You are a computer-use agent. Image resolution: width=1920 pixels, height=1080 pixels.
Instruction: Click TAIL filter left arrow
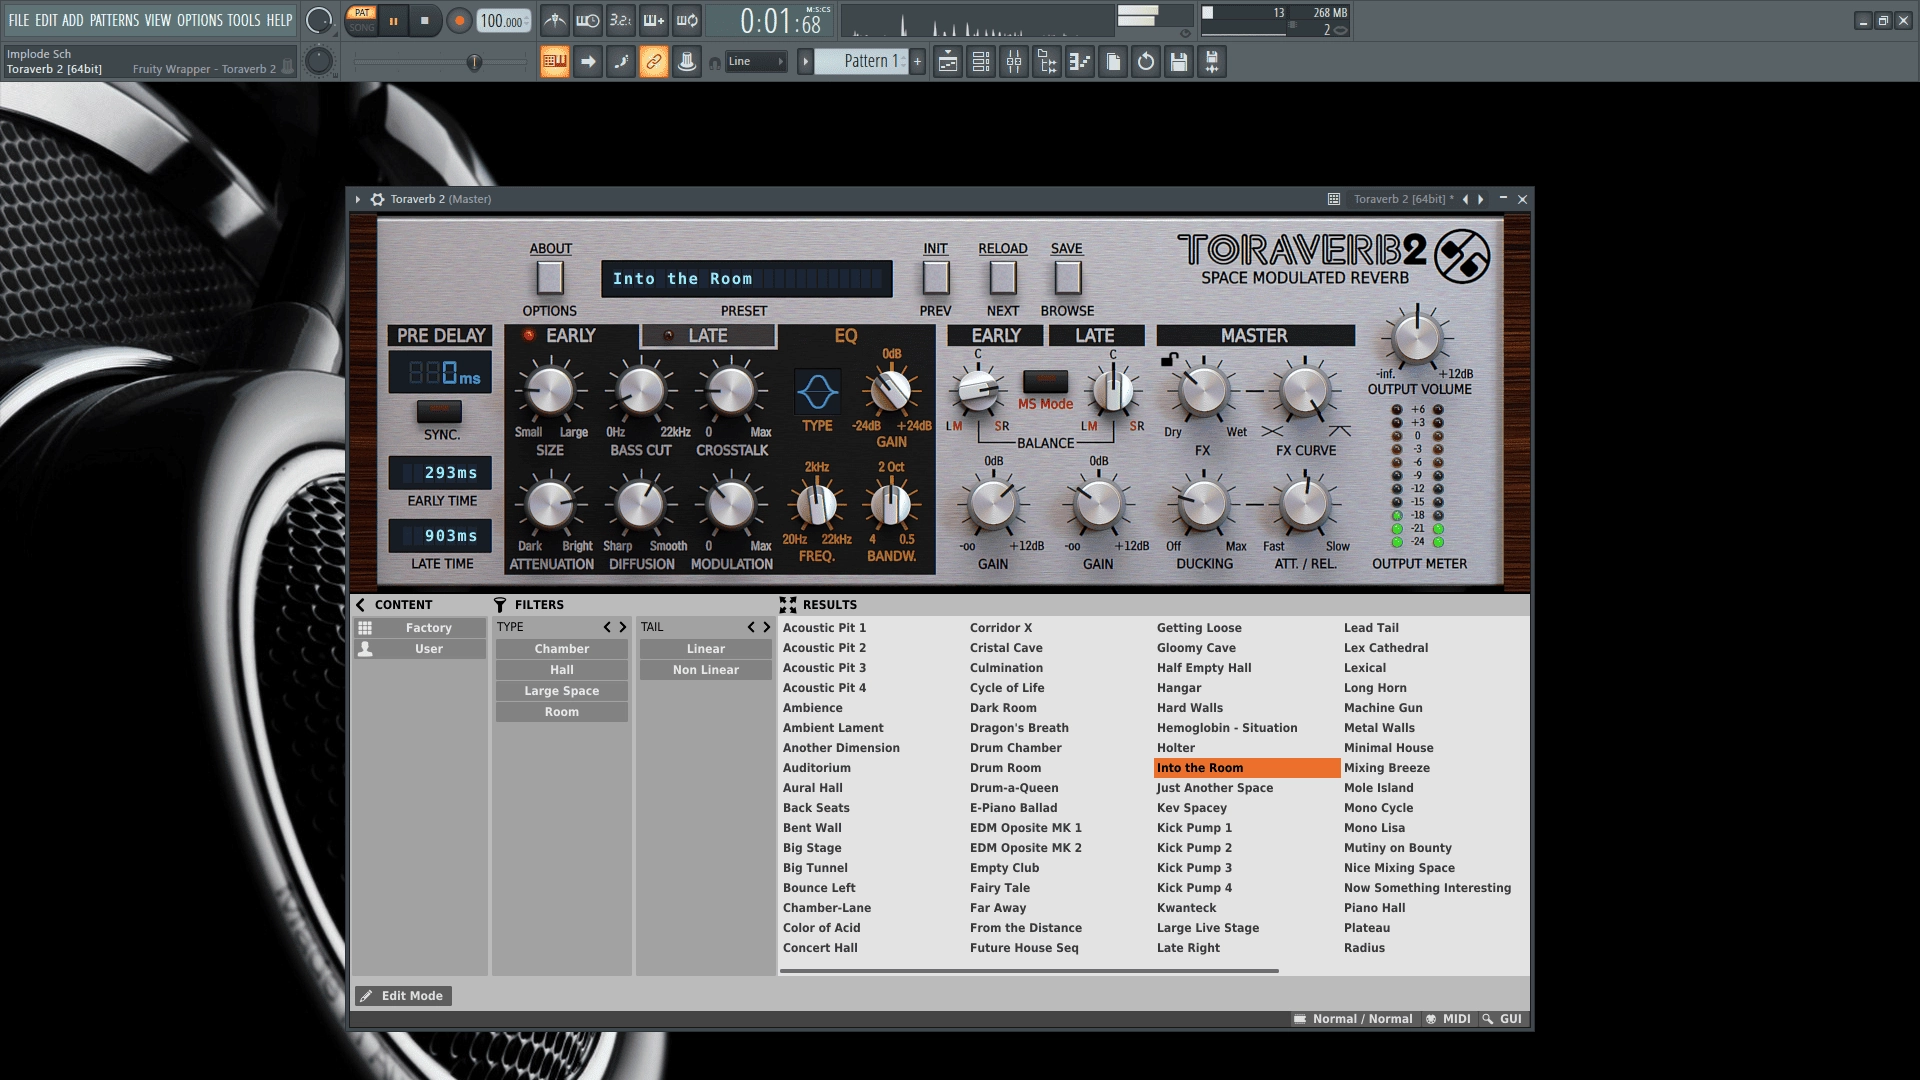751,627
